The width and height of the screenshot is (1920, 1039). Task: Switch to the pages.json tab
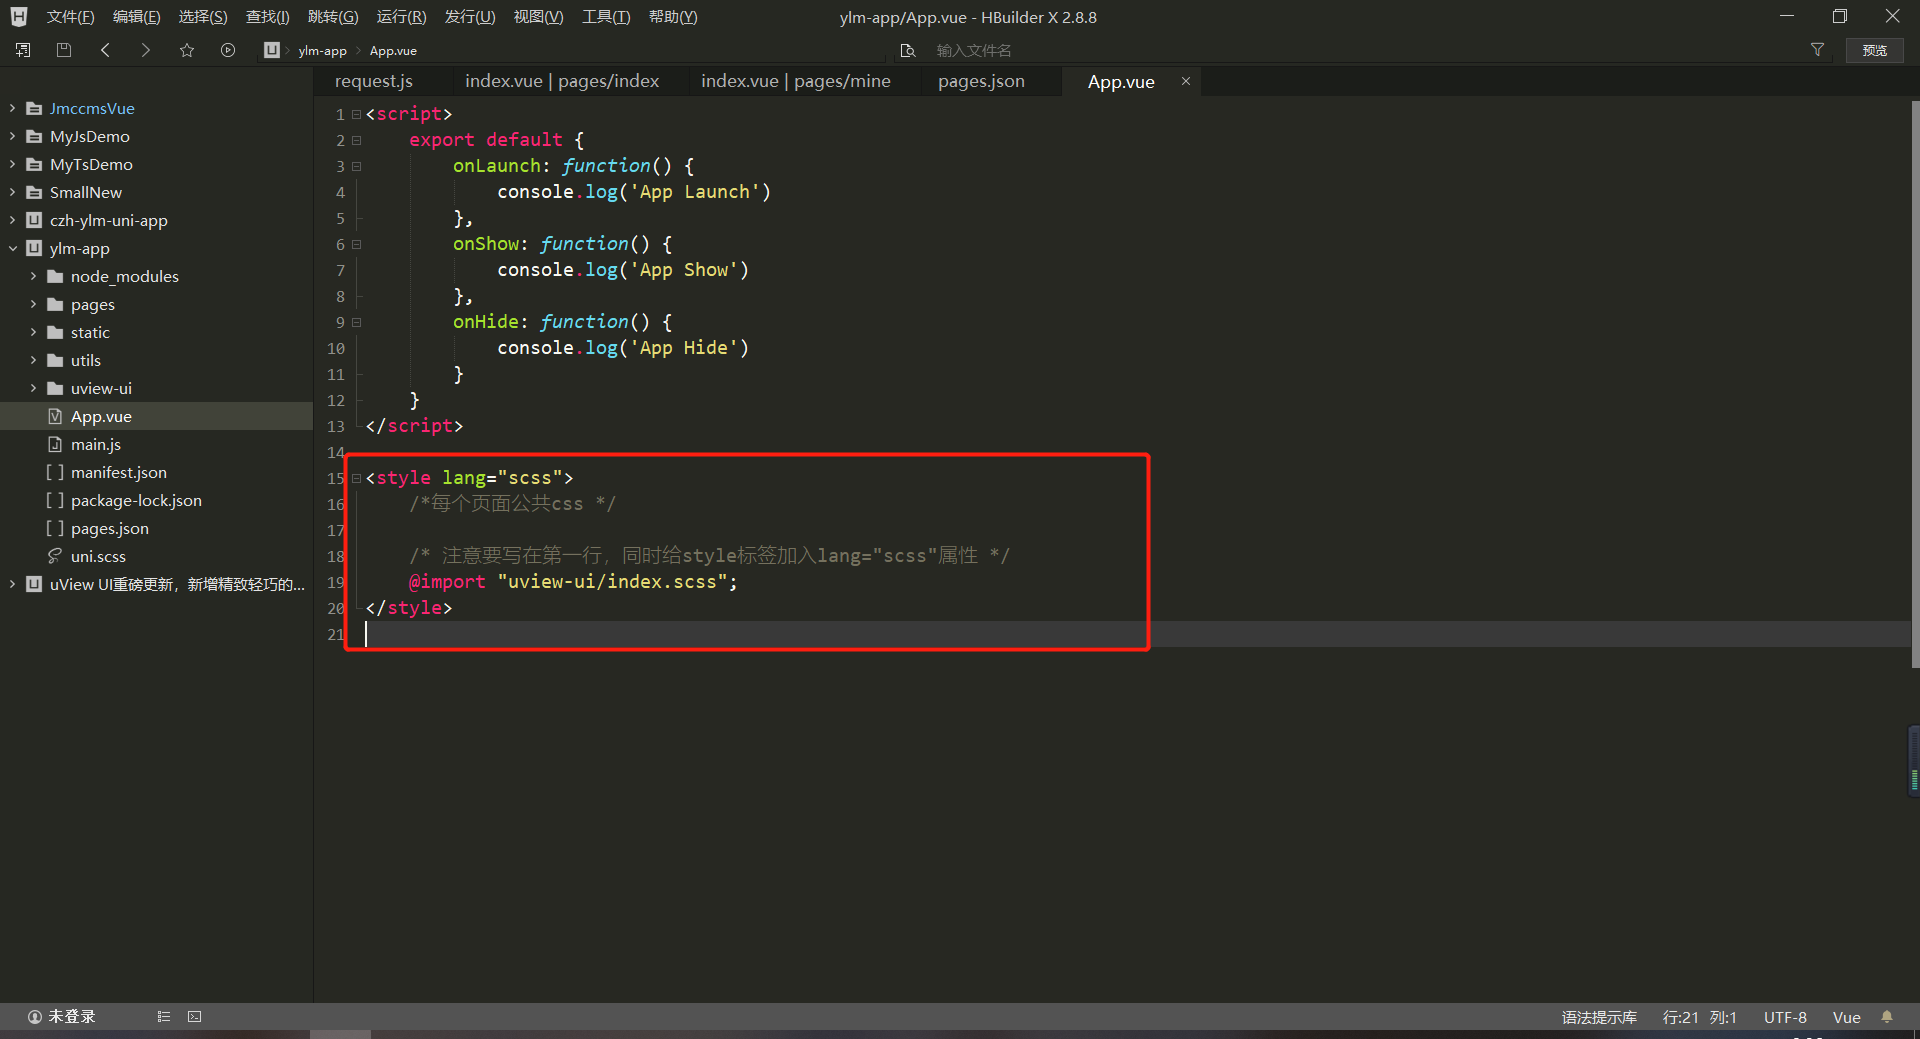coord(981,81)
